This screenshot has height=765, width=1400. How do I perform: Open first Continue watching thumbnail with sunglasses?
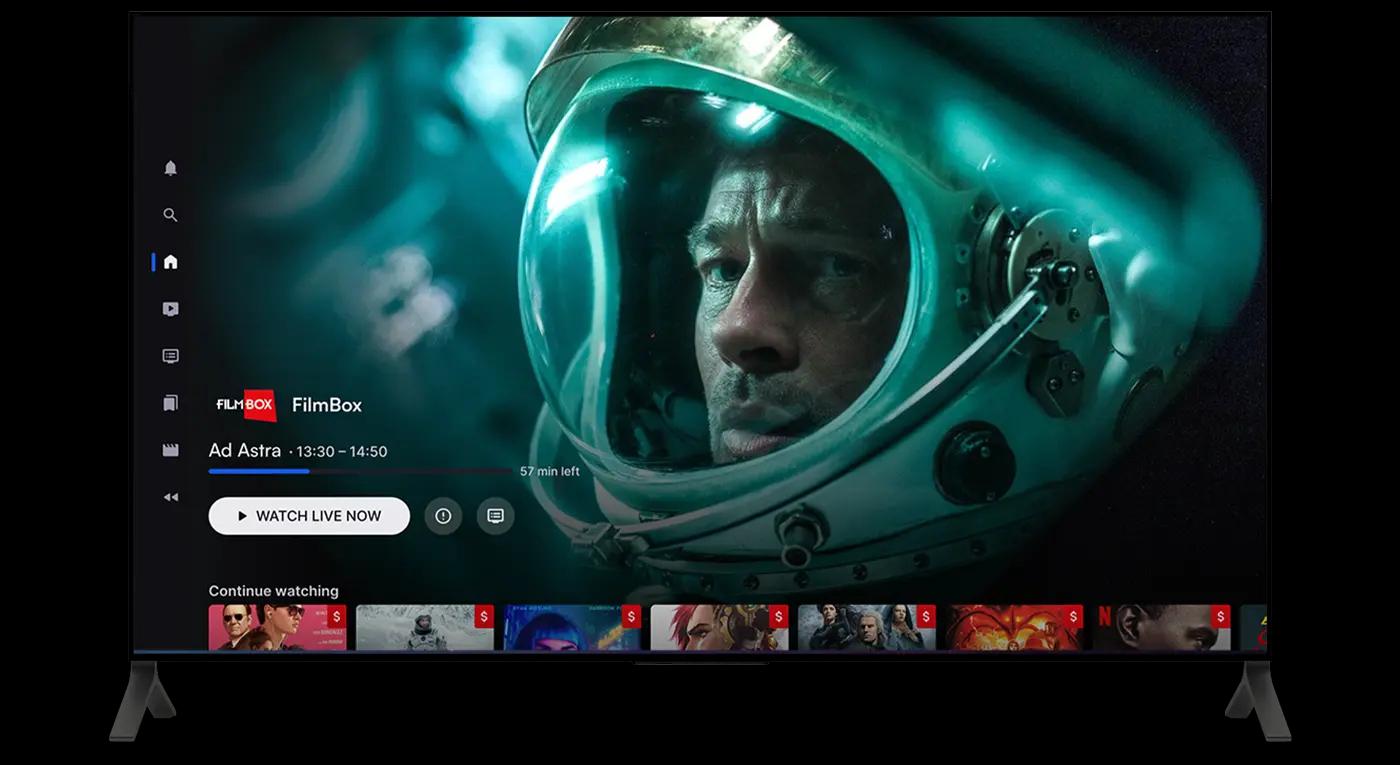click(x=277, y=627)
